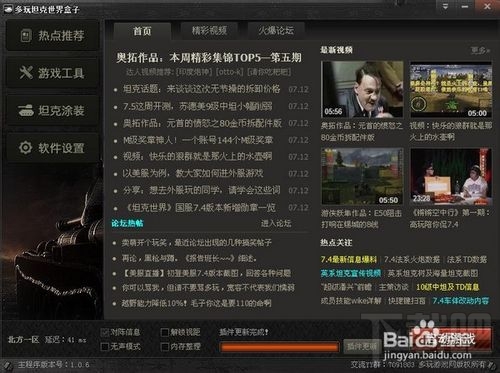Open video title 元首的愤怒之80金币拆配件版 under thumbnail
This screenshot has height=373, width=500.
tap(362, 131)
